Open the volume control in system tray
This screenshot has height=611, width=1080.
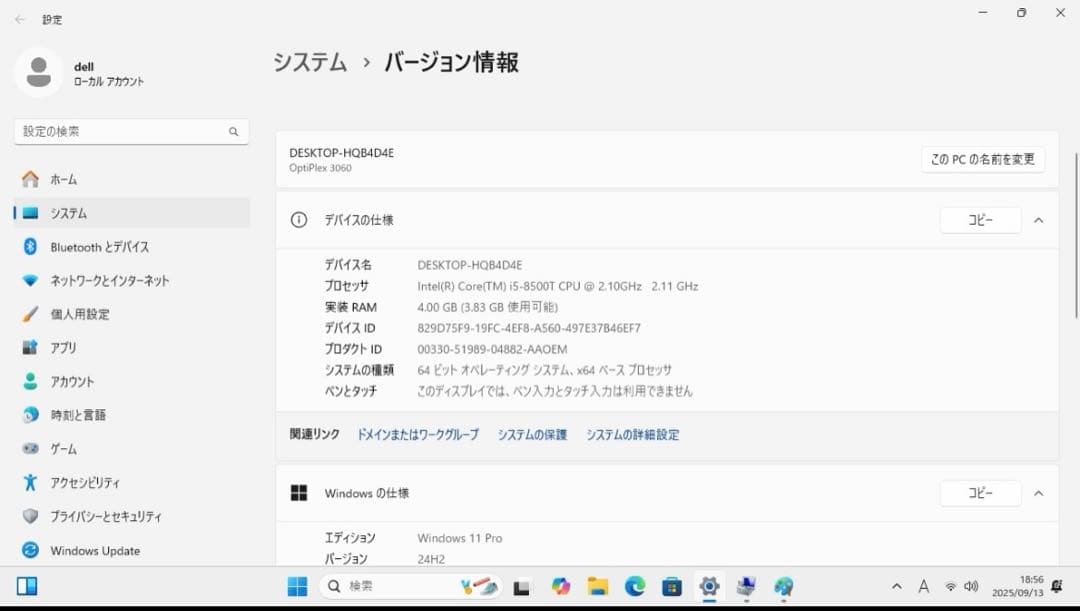pos(971,586)
